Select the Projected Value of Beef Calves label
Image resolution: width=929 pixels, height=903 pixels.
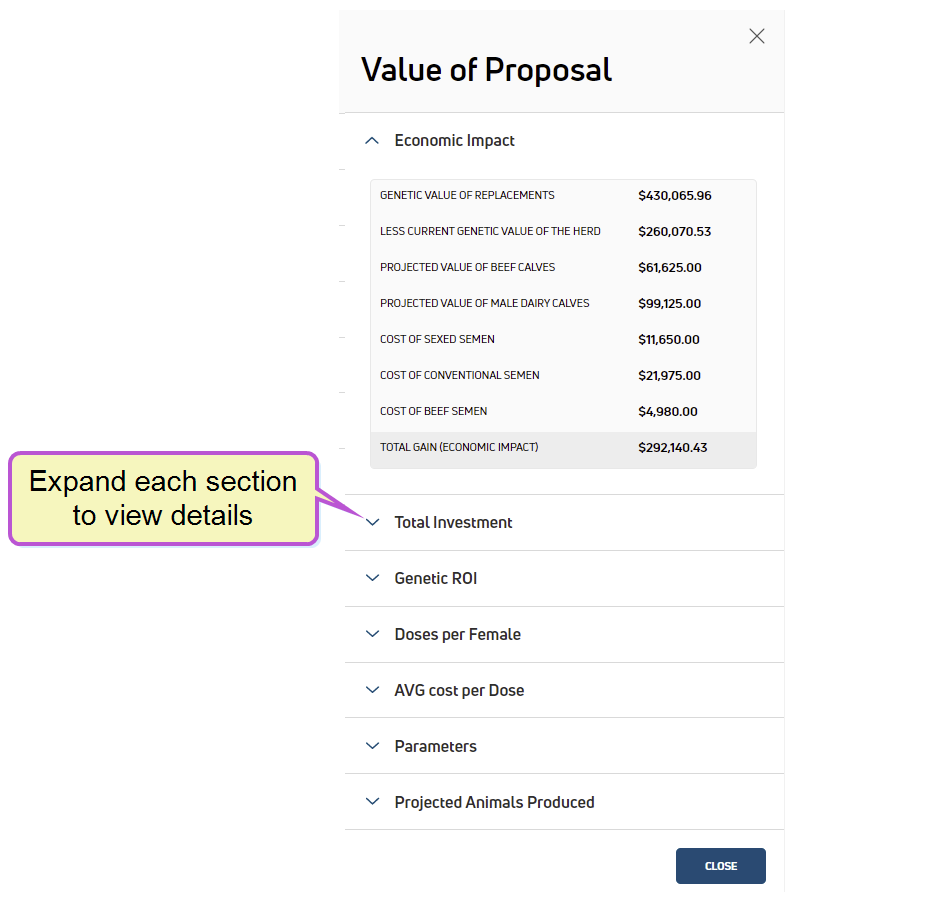467,267
